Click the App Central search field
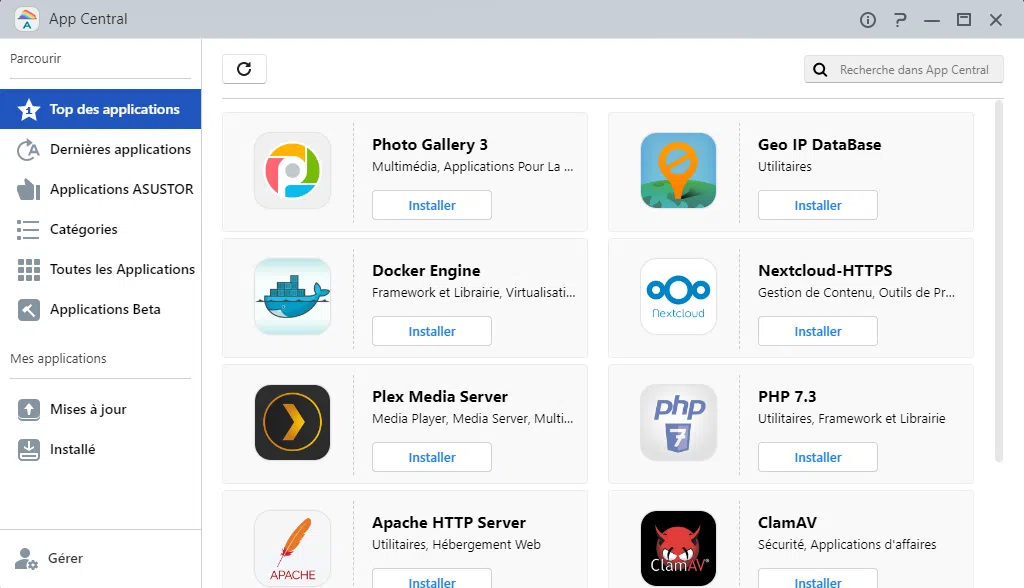This screenshot has width=1024, height=588. 912,69
